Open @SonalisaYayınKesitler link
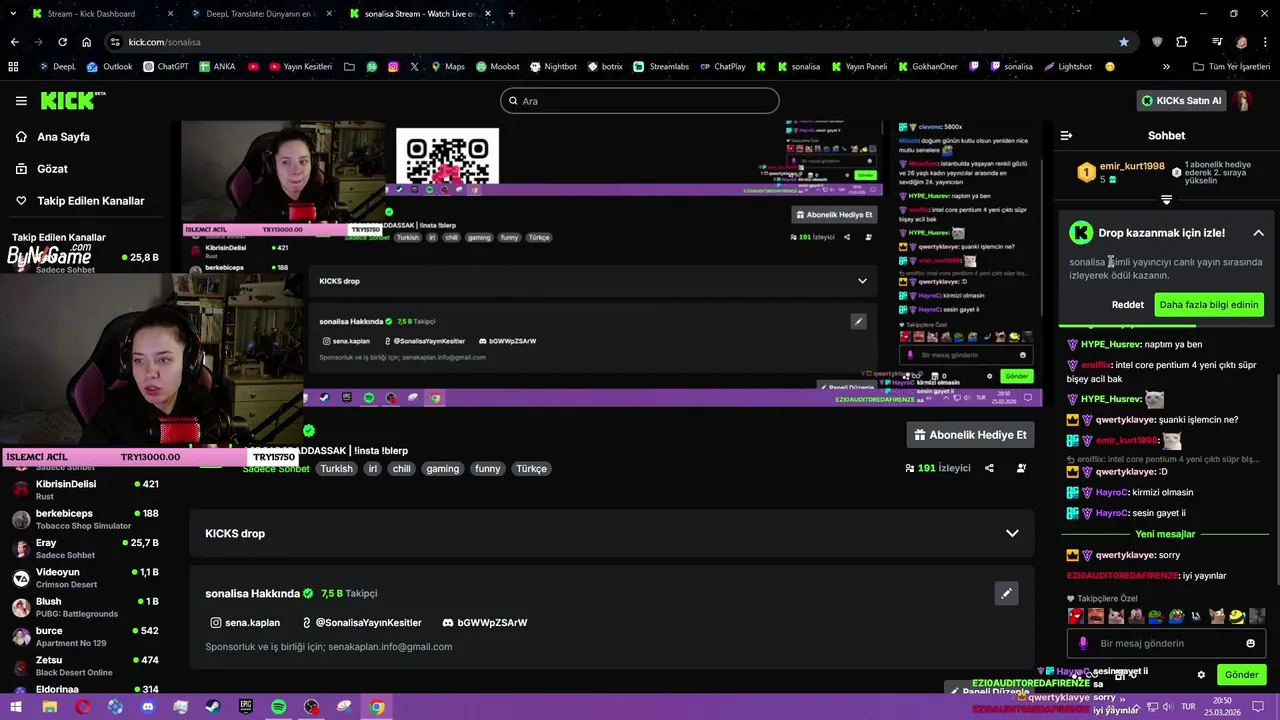Viewport: 1280px width, 720px height. pyautogui.click(x=360, y=622)
